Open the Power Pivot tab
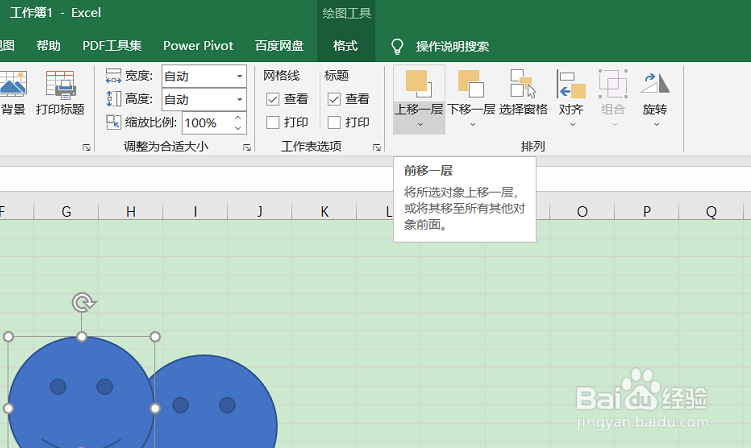 pyautogui.click(x=198, y=46)
